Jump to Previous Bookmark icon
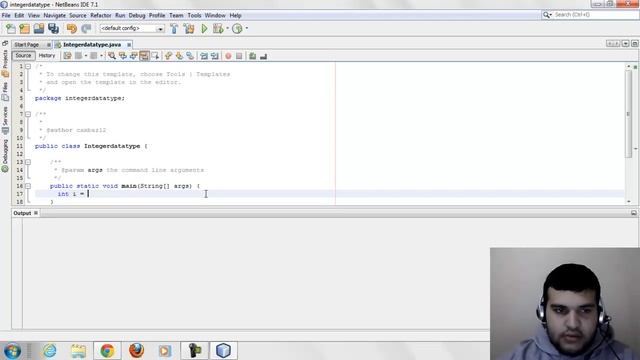This screenshot has width=640, height=360. pos(168,56)
